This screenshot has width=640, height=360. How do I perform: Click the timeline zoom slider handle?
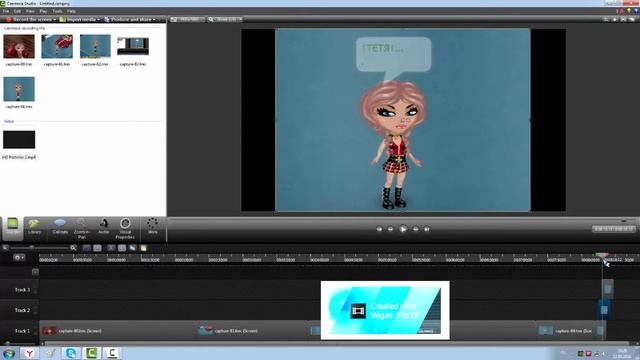tap(31, 248)
